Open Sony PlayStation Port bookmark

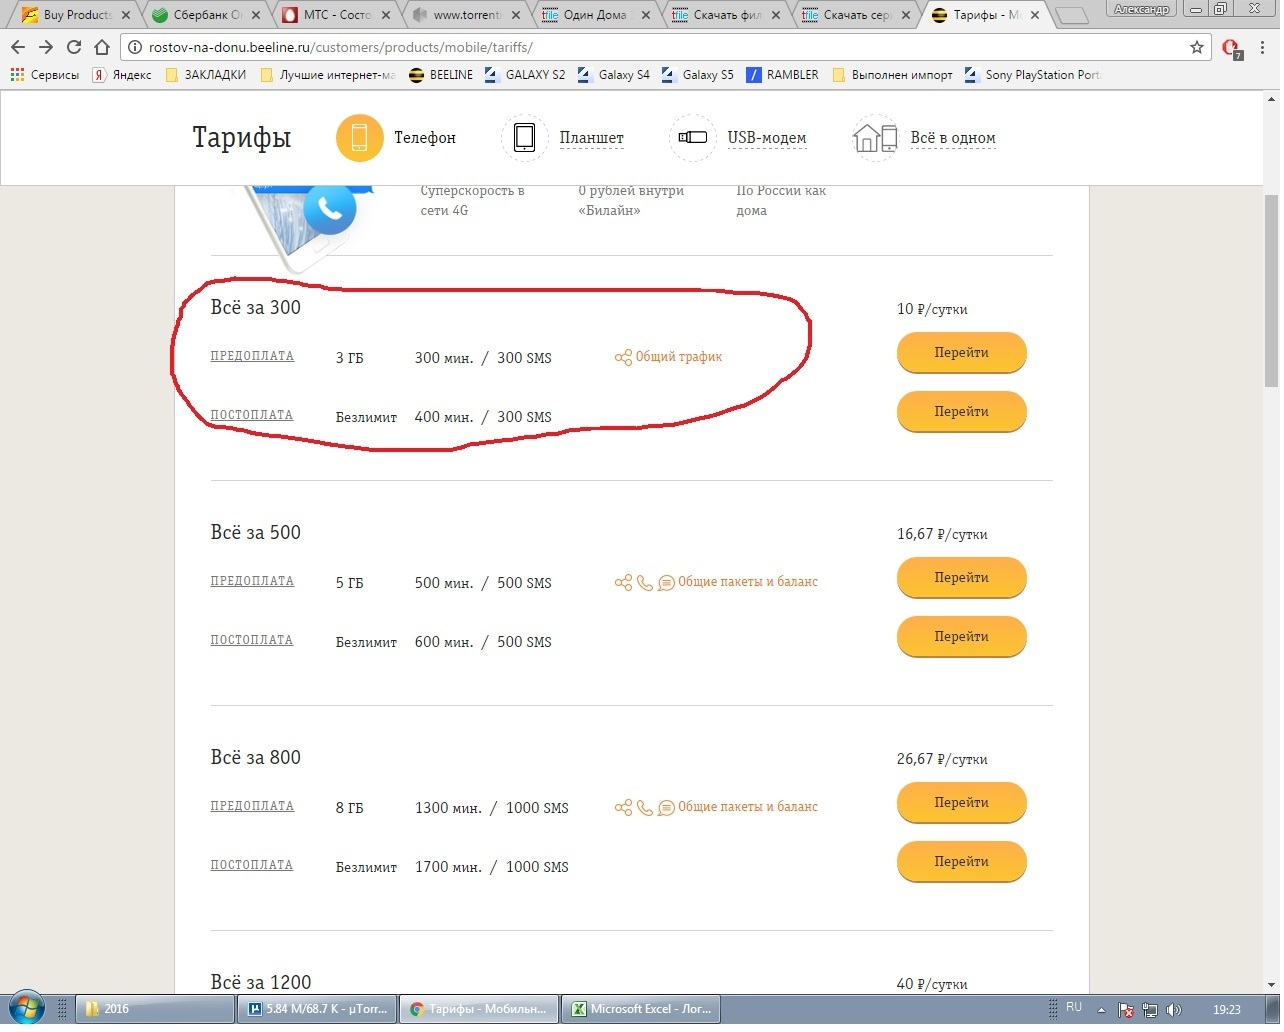(1033, 75)
